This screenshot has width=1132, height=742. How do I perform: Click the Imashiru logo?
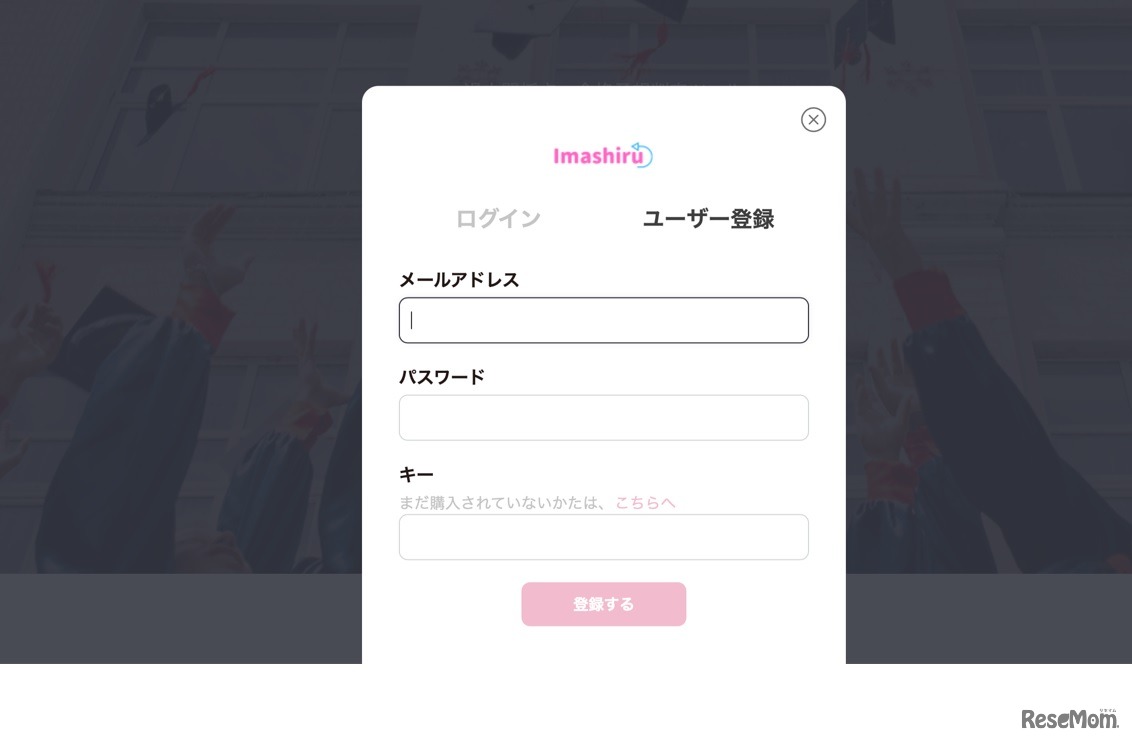coord(603,155)
